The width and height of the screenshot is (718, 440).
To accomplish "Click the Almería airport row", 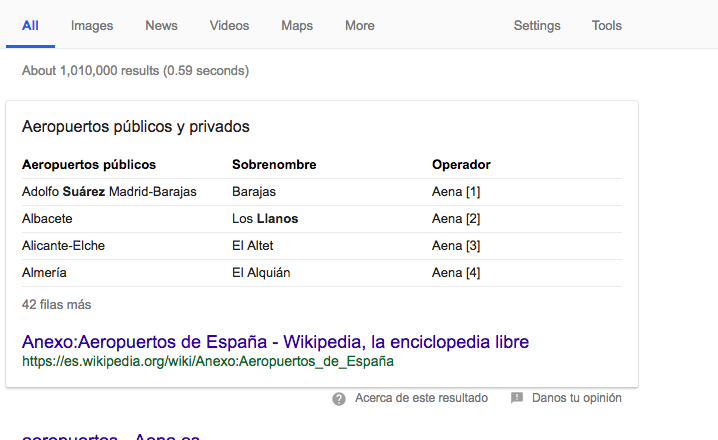I will pyautogui.click(x=44, y=272).
